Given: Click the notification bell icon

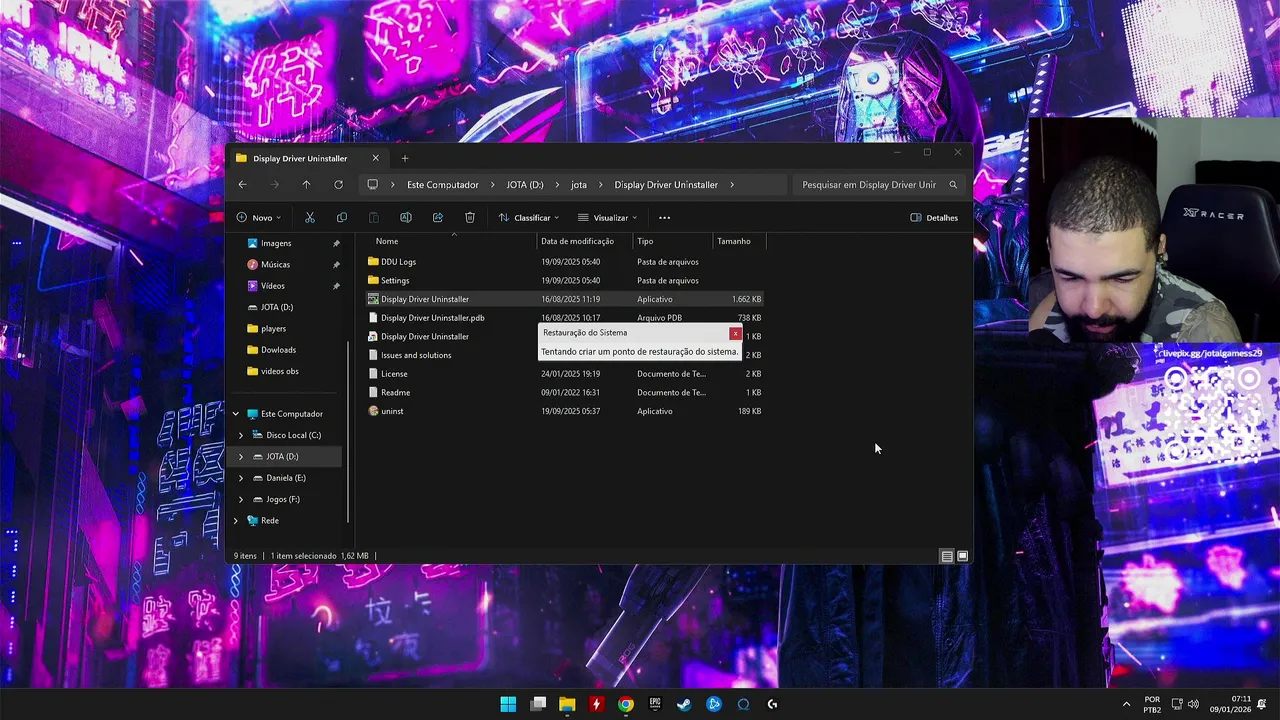Looking at the screenshot, I should [x=1262, y=704].
